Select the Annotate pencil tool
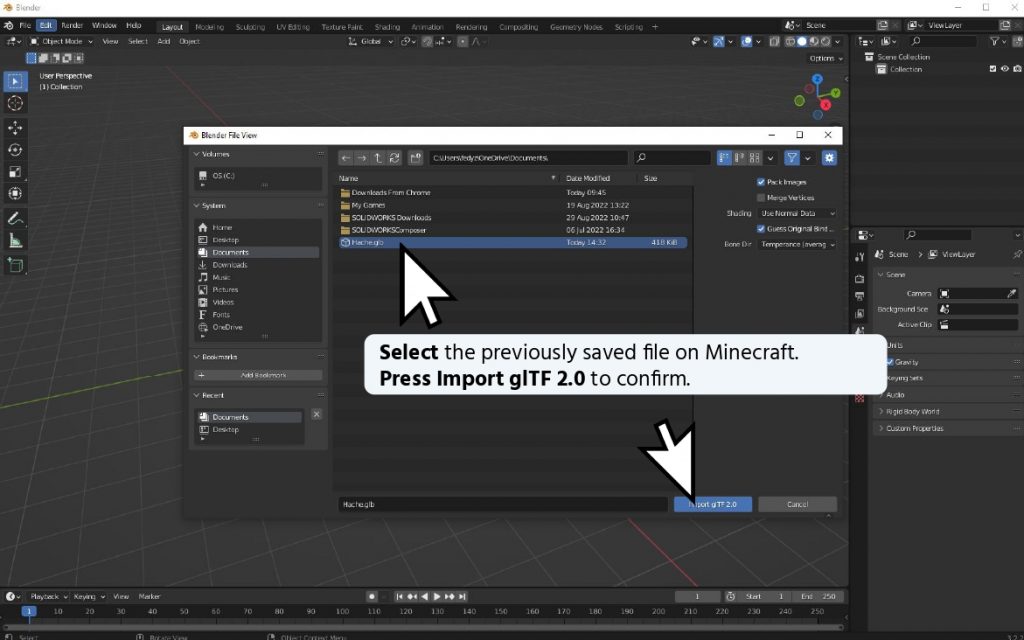 click(15, 218)
